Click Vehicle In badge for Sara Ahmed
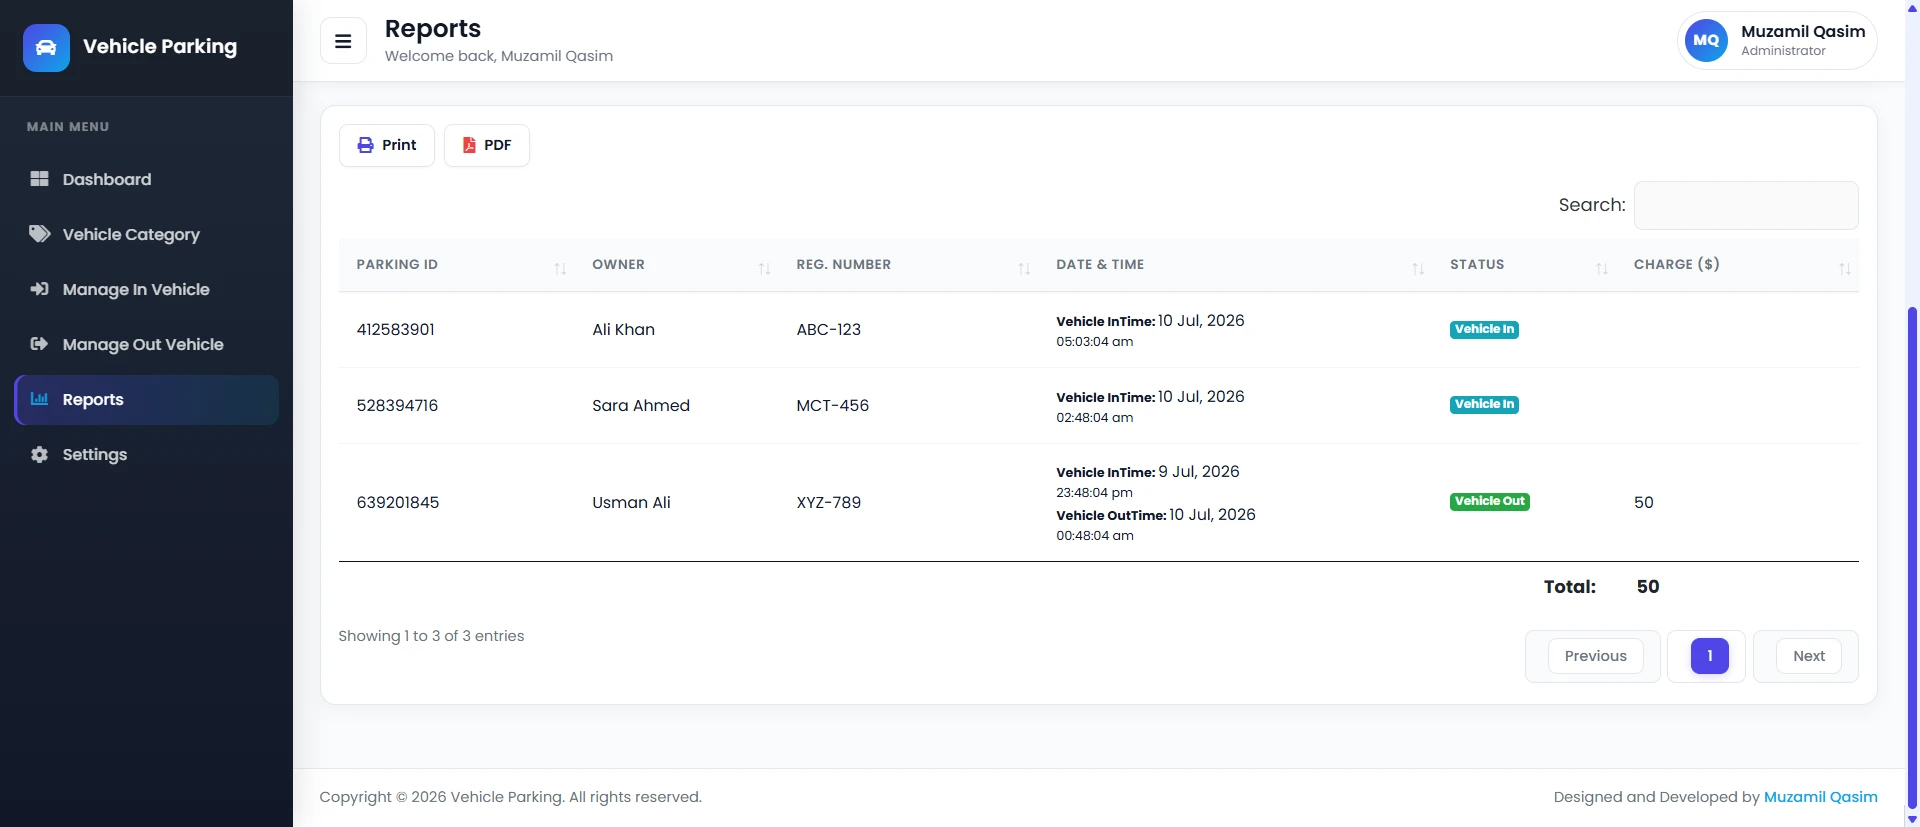This screenshot has width=1920, height=827. 1484,404
